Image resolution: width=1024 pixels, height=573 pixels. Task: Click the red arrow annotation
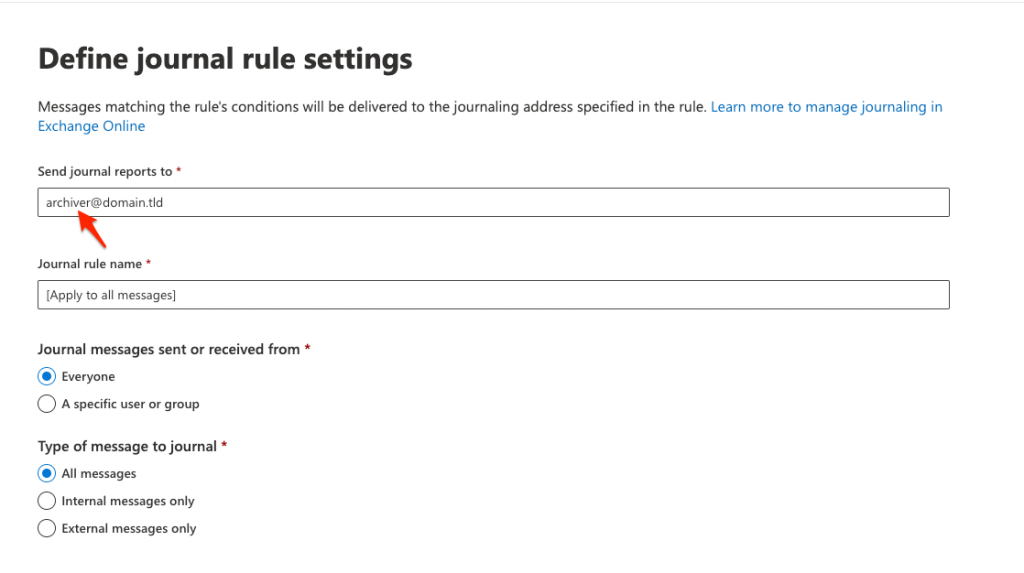pyautogui.click(x=92, y=229)
